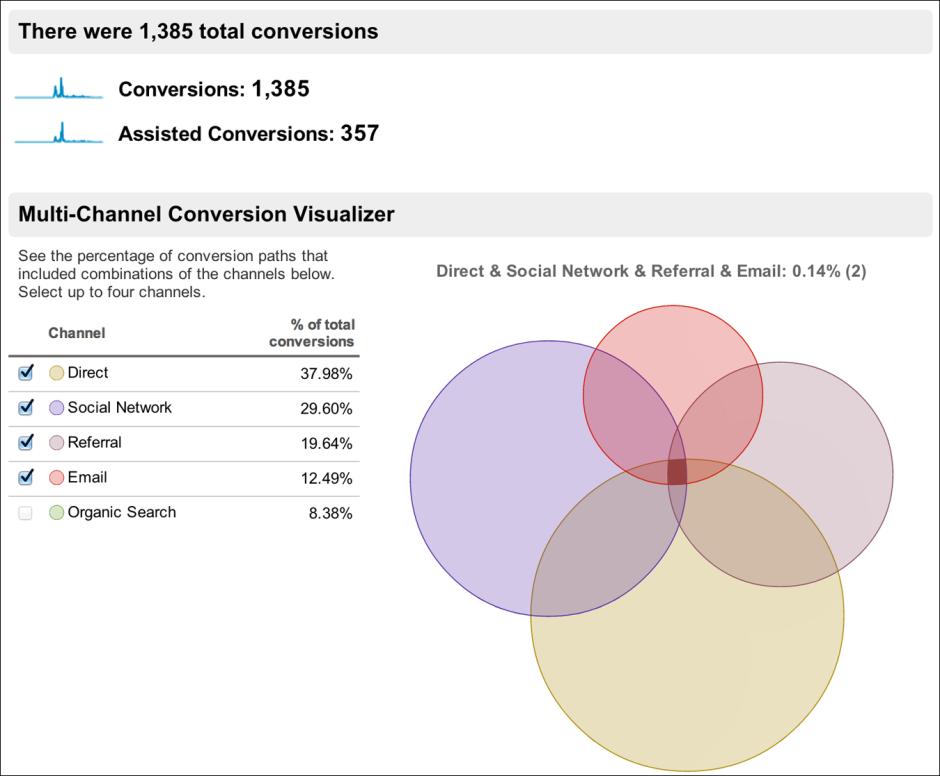
Task: Uncheck the Social Network channel checkbox
Action: pos(26,408)
